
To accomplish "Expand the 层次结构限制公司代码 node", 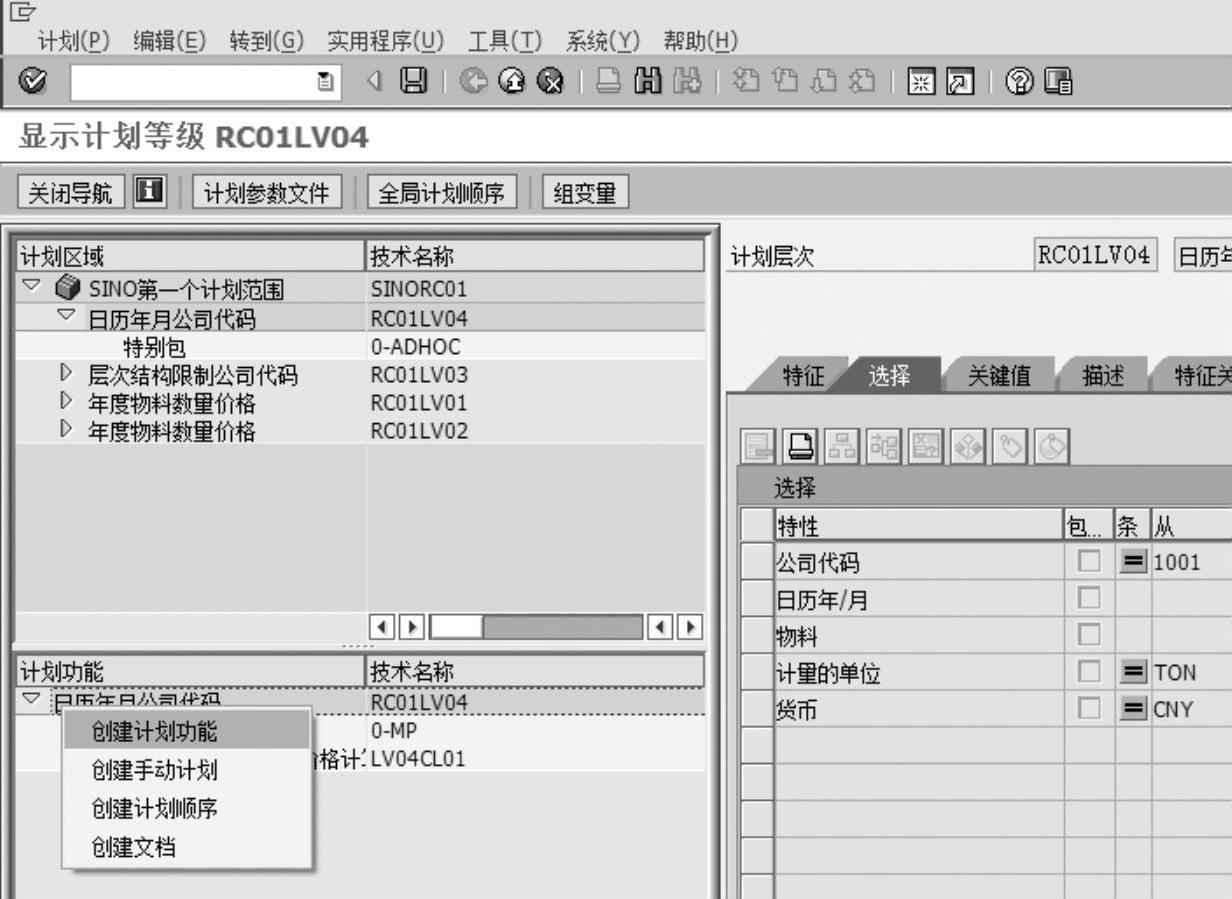I will (66, 374).
